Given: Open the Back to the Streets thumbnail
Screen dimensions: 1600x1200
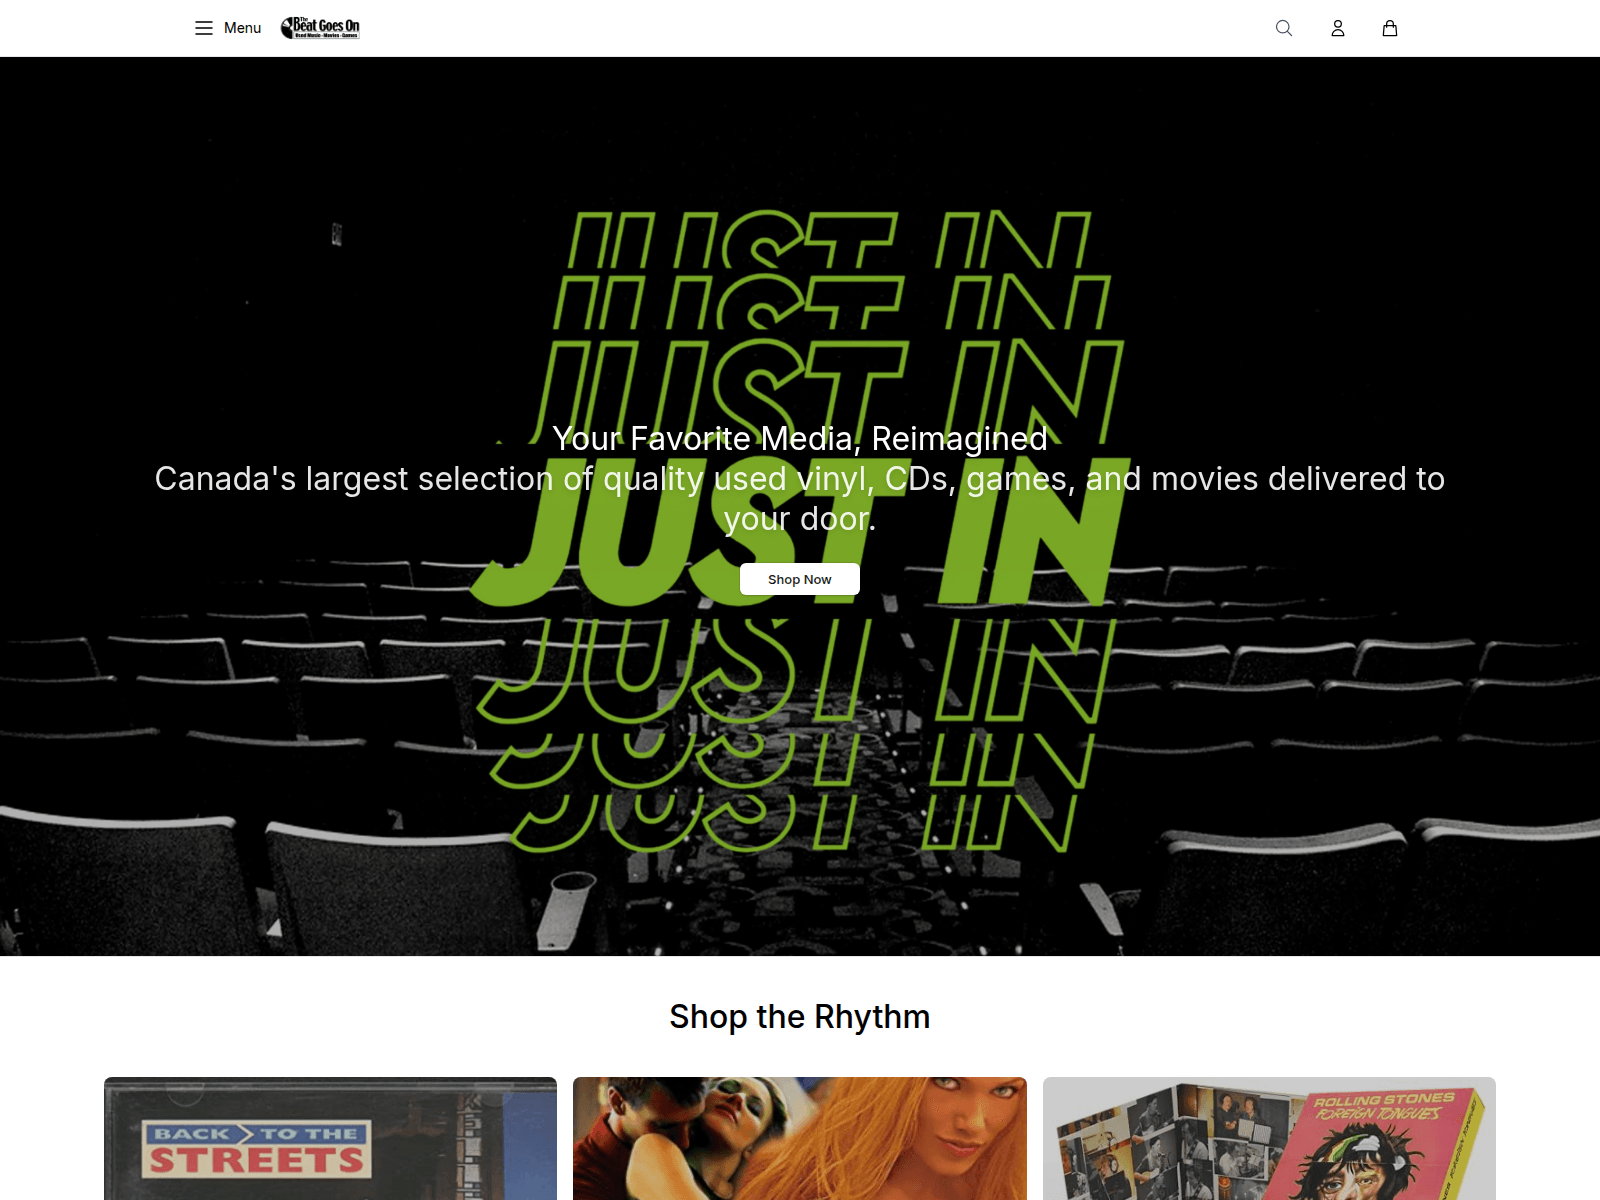Looking at the screenshot, I should tap(330, 1138).
